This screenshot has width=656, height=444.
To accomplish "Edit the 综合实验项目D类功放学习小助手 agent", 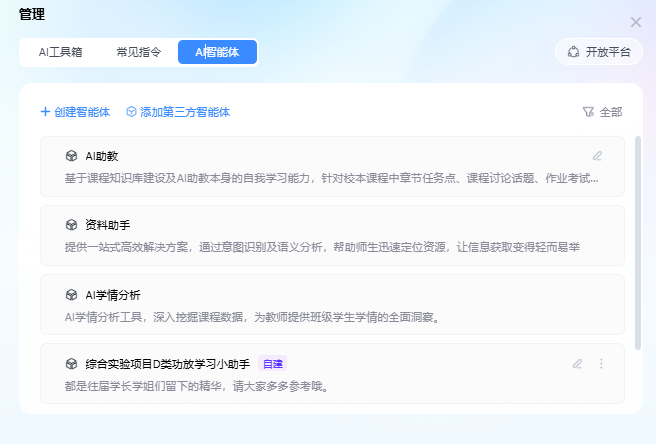I will click(577, 364).
